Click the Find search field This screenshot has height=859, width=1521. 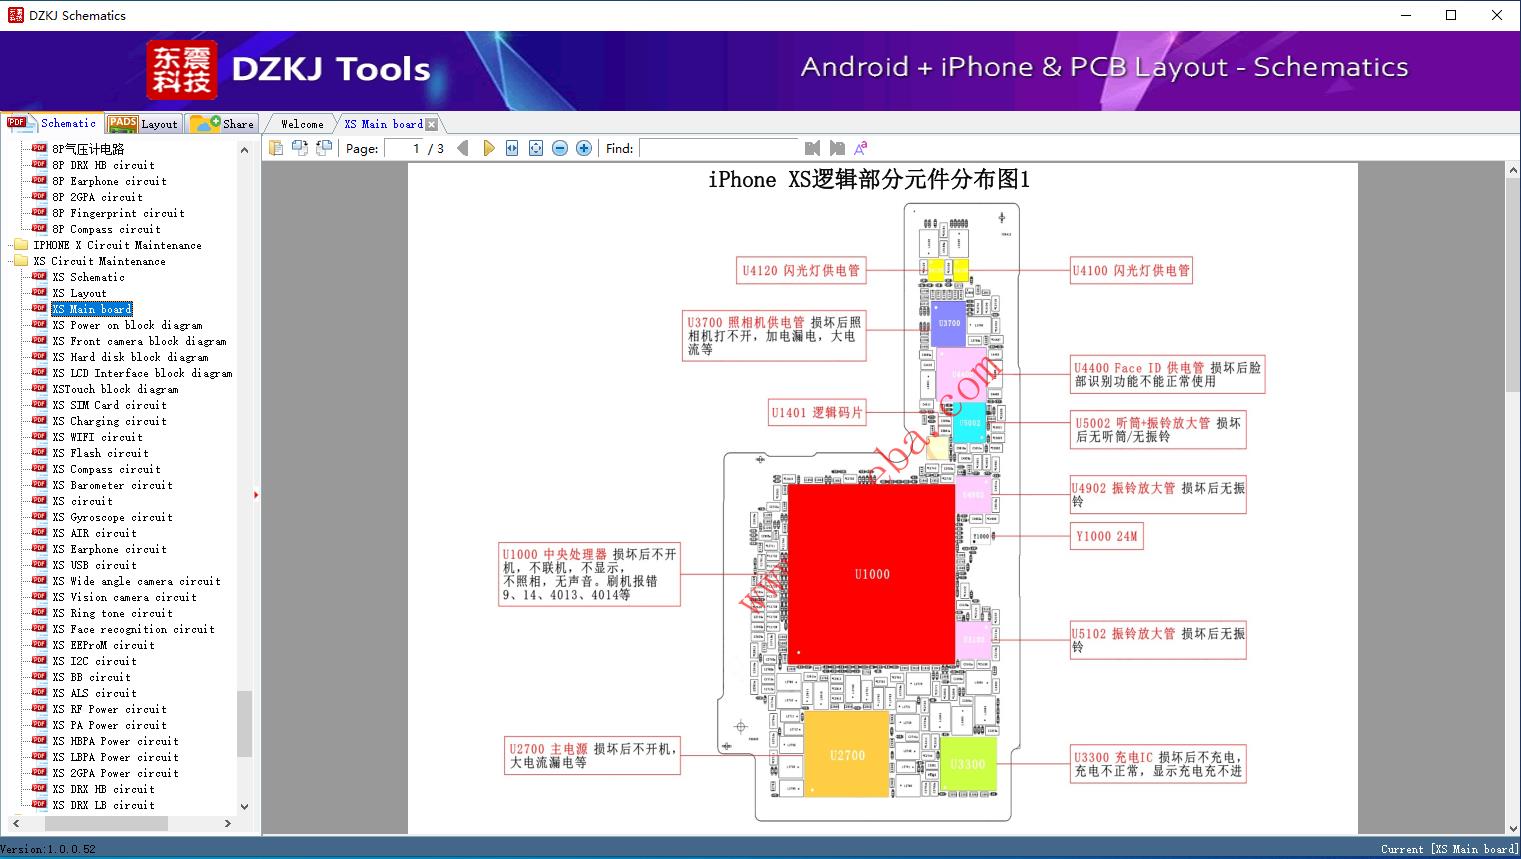point(719,148)
